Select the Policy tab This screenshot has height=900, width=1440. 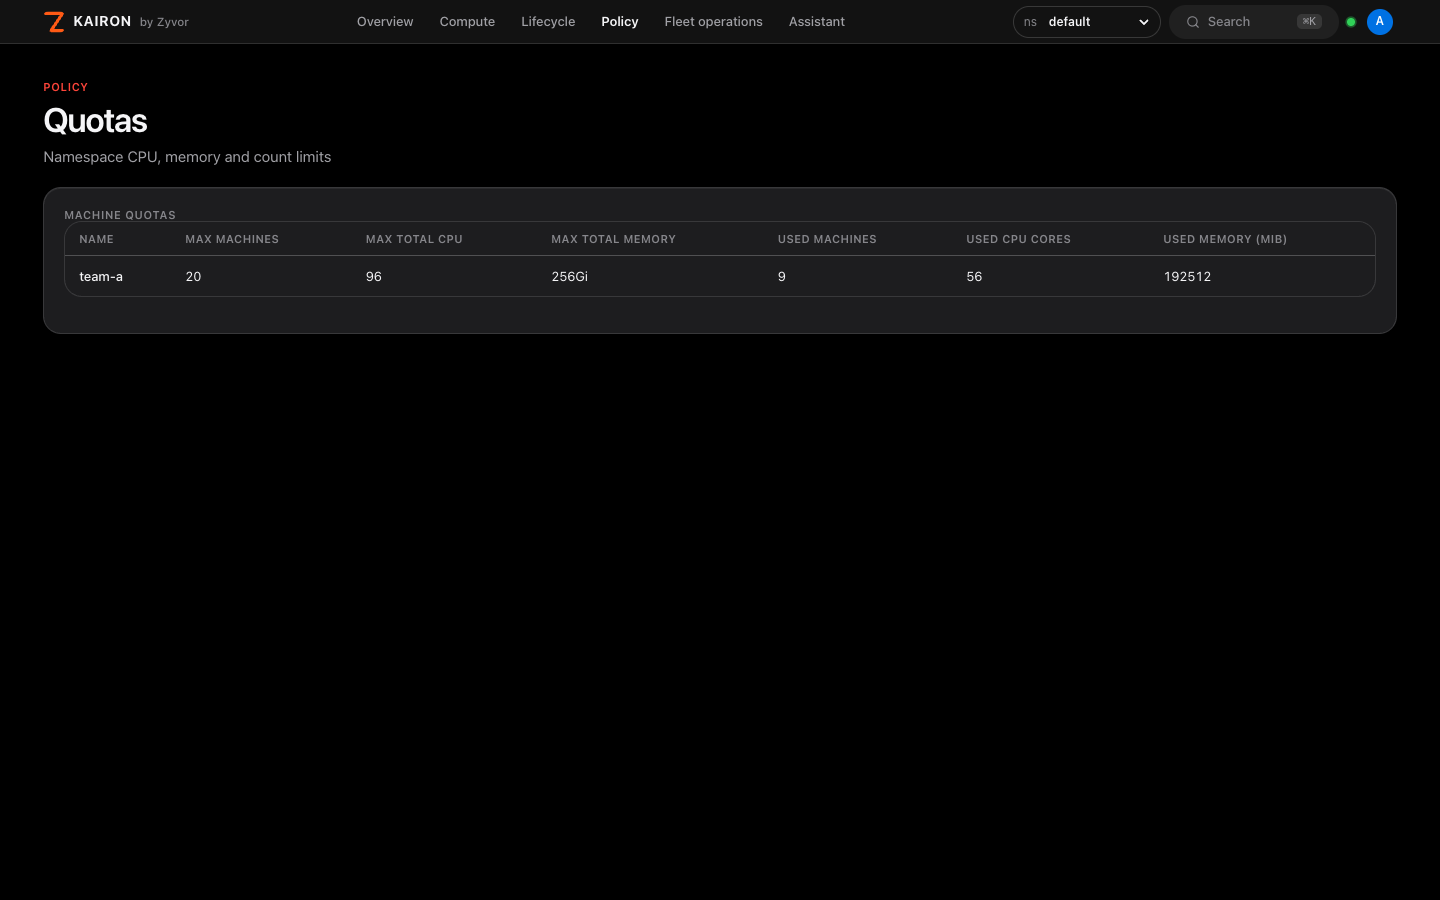tap(620, 22)
